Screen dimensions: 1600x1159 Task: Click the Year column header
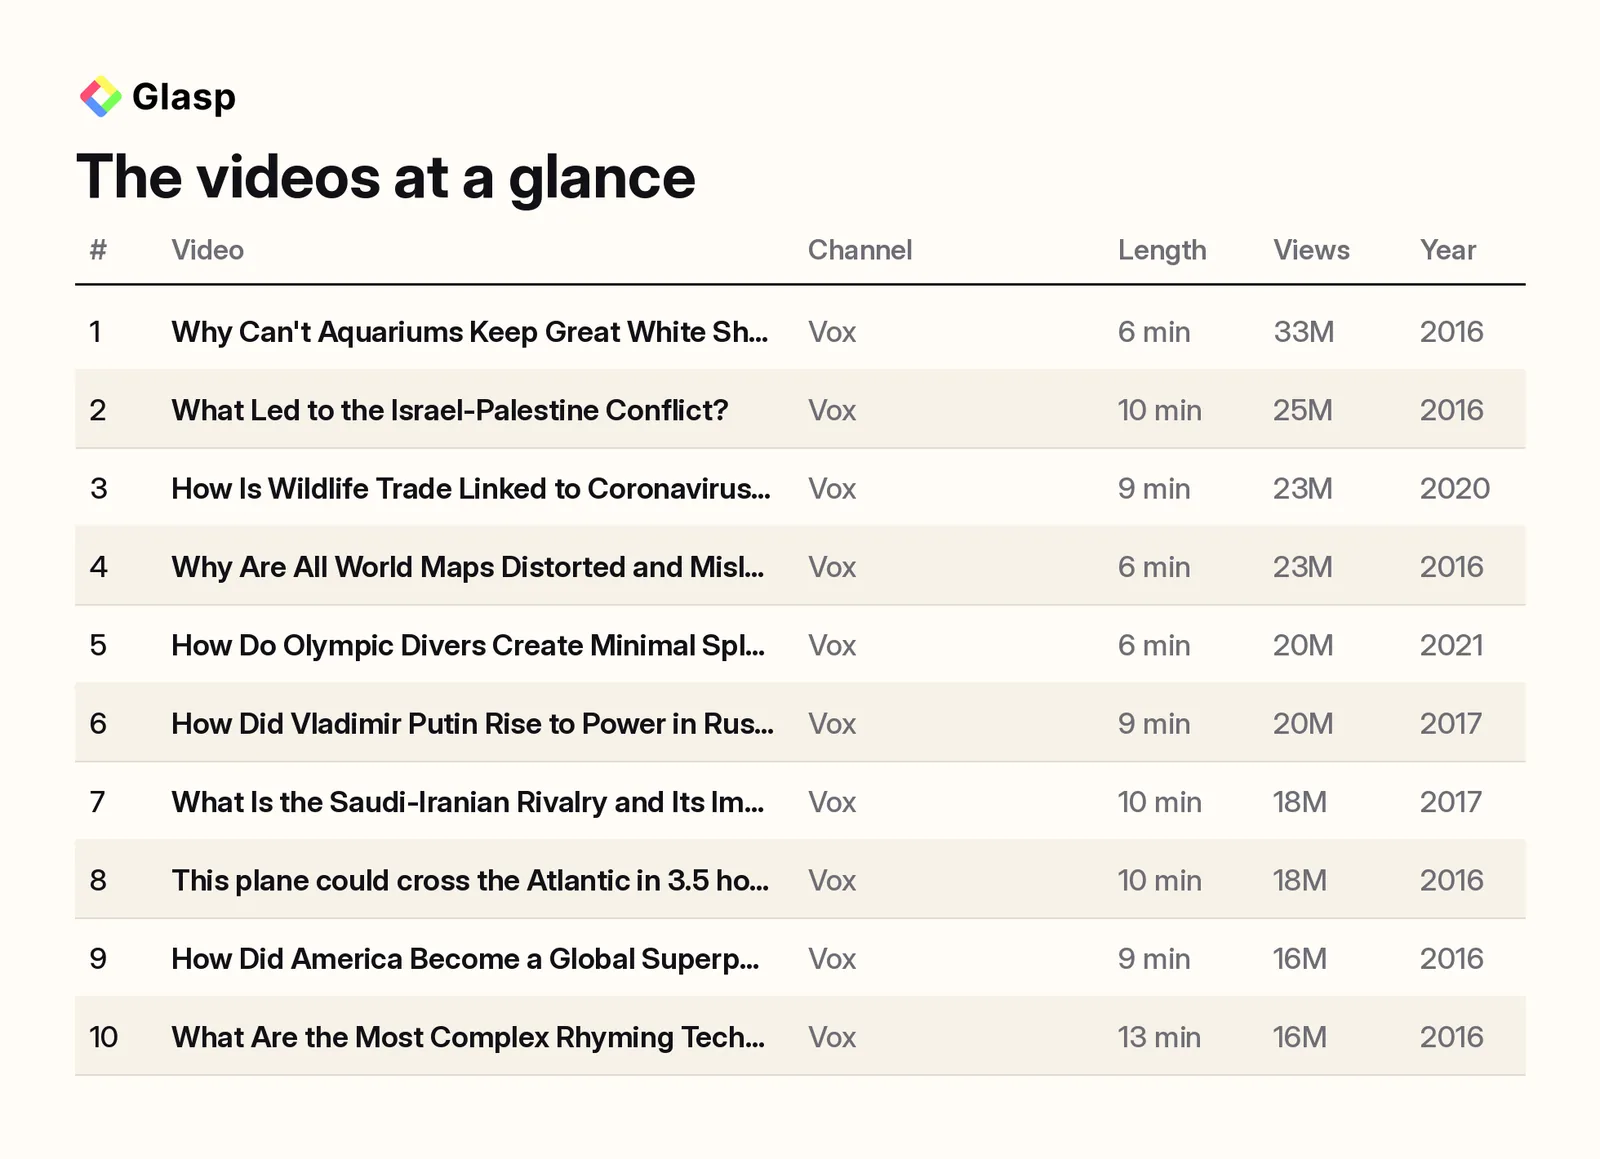click(x=1448, y=250)
